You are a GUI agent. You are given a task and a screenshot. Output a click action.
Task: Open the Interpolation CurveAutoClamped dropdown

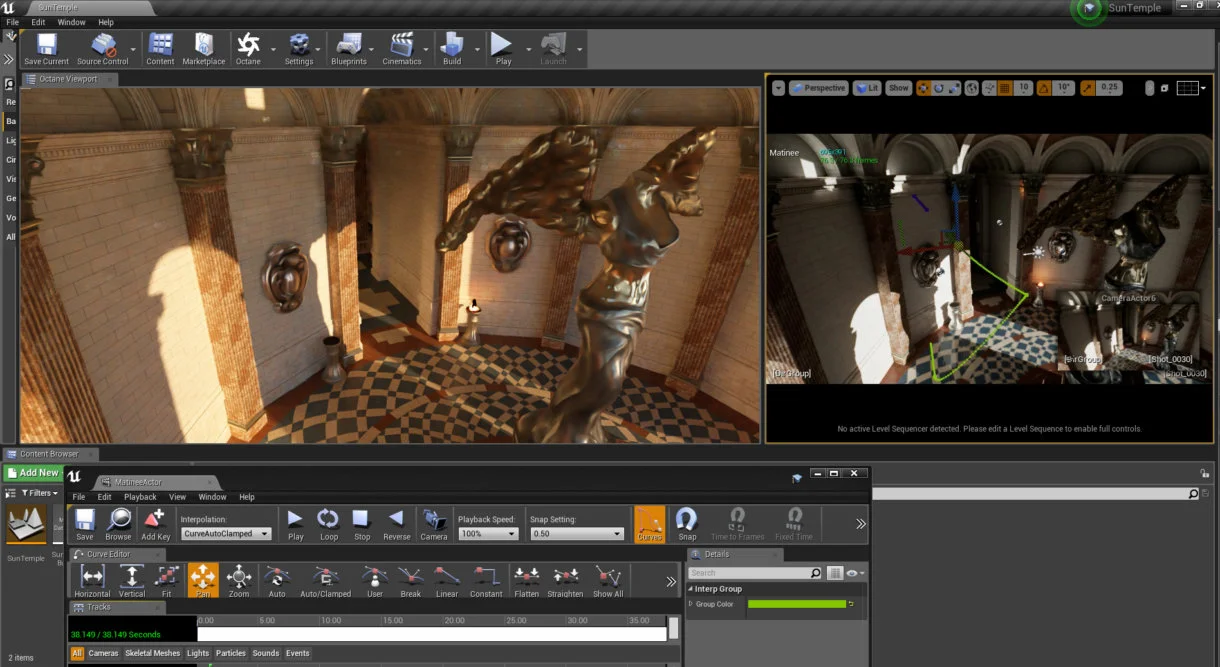[x=227, y=534]
